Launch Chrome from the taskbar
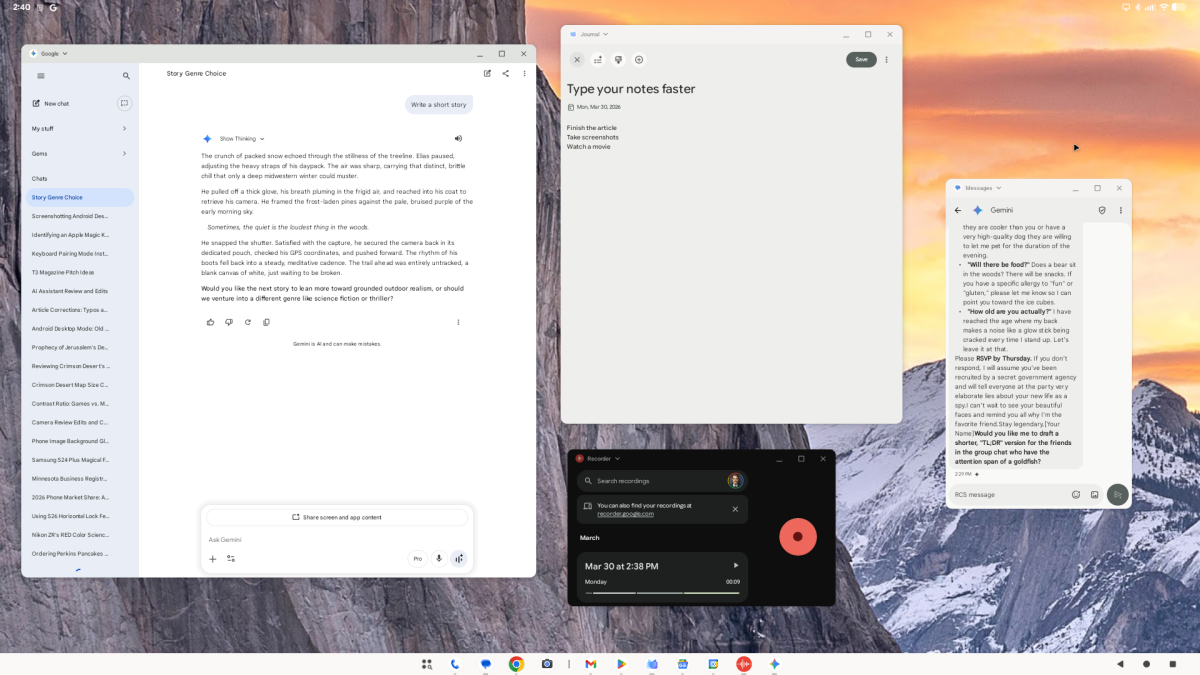Viewport: 1200px width, 675px height. click(x=515, y=663)
